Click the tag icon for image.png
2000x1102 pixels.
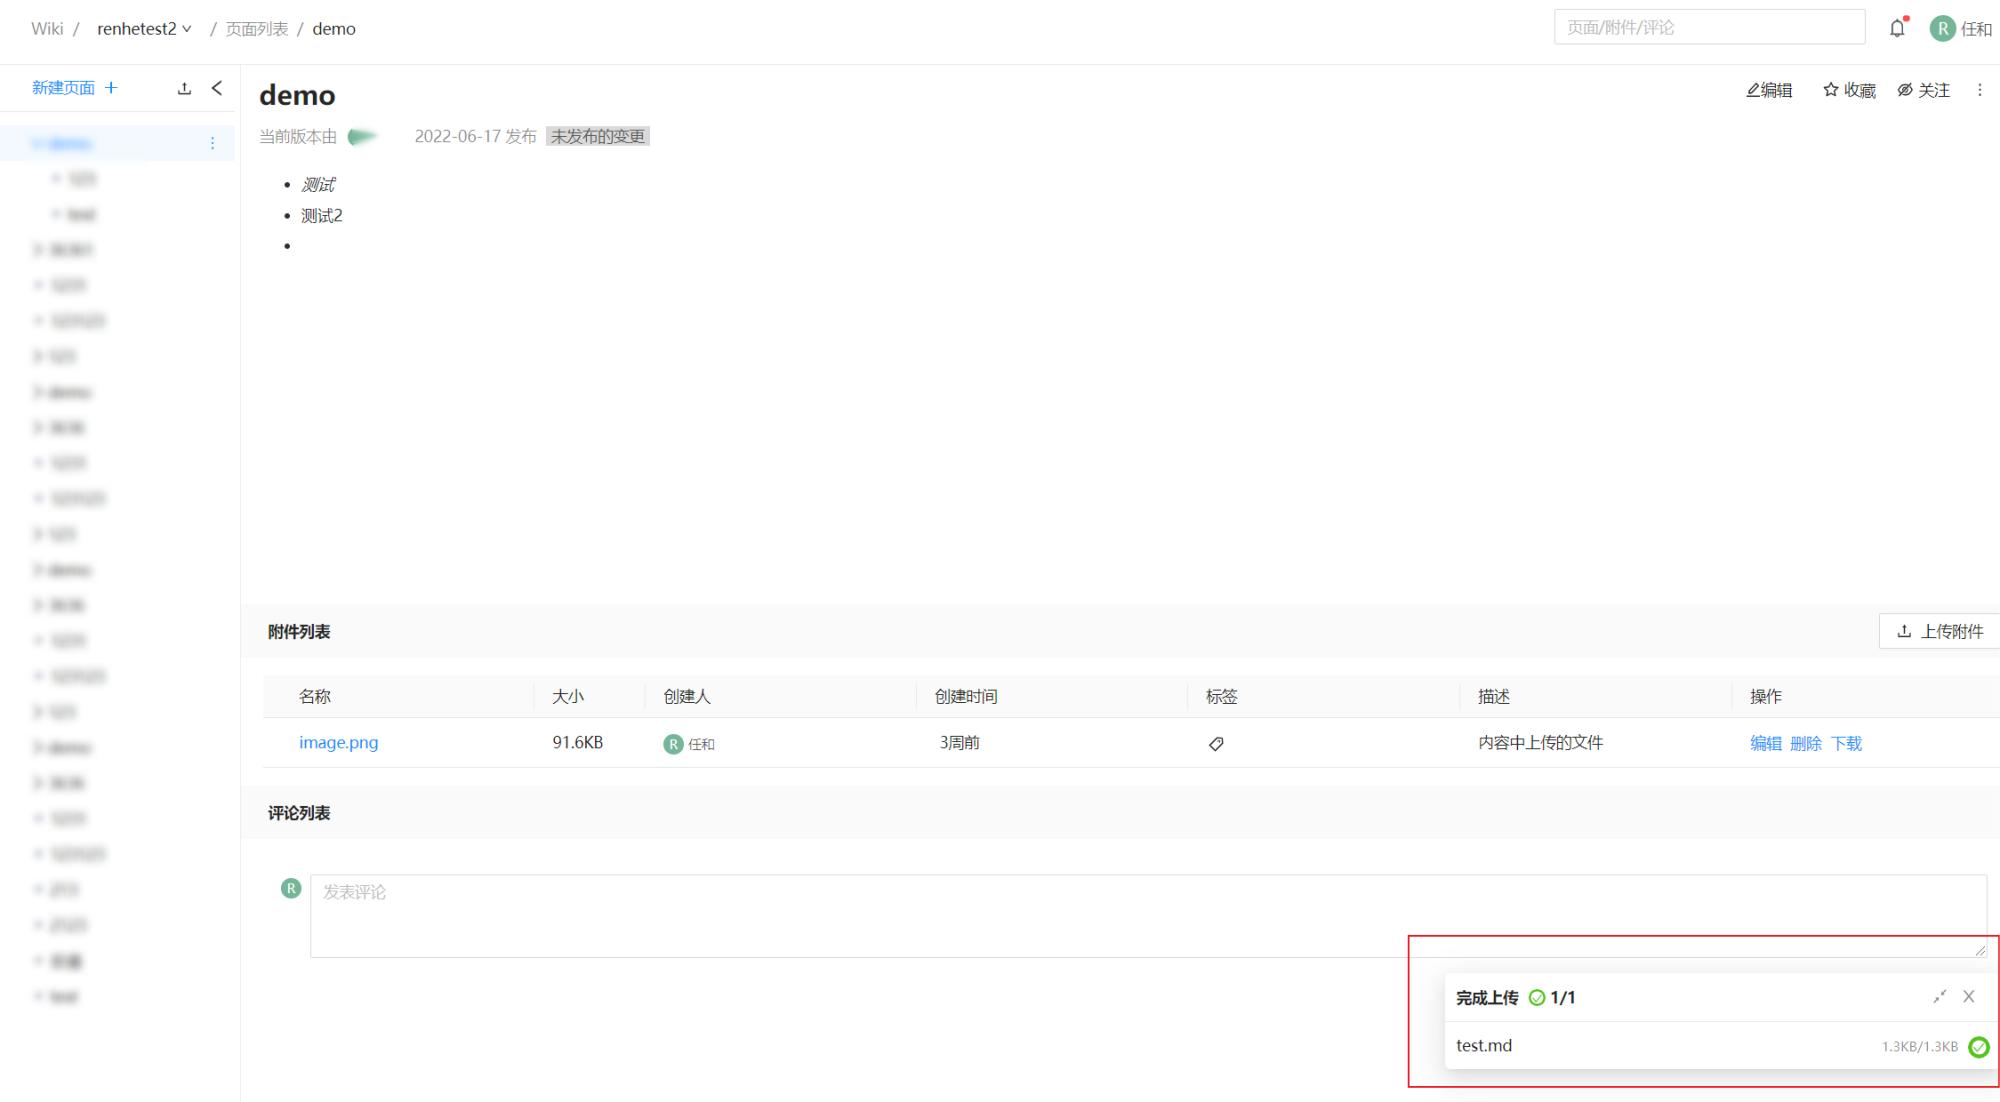pyautogui.click(x=1216, y=743)
